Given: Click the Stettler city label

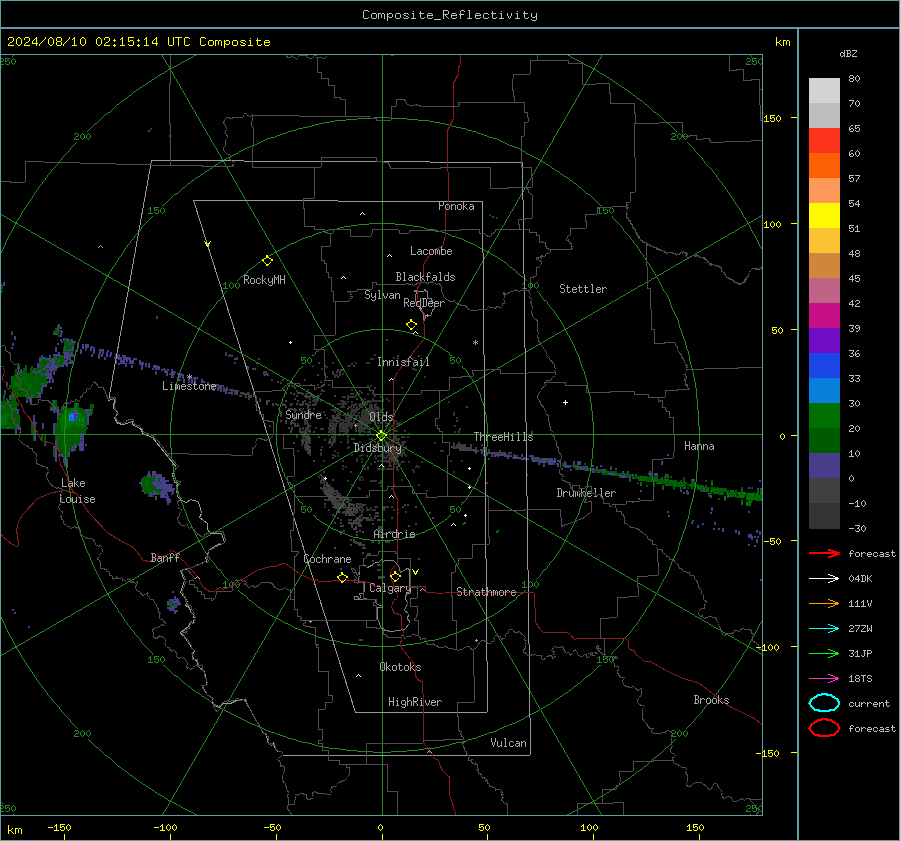Looking at the screenshot, I should (x=583, y=289).
